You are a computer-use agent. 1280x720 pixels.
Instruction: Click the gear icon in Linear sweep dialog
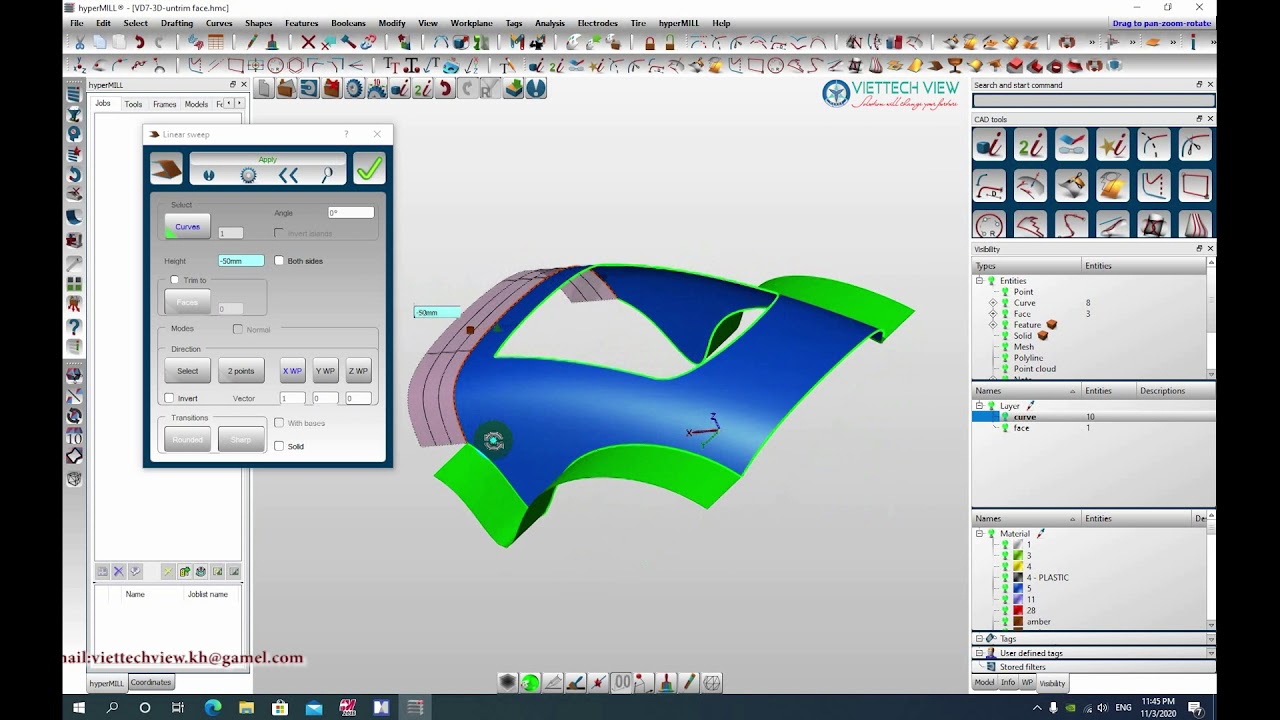(248, 175)
